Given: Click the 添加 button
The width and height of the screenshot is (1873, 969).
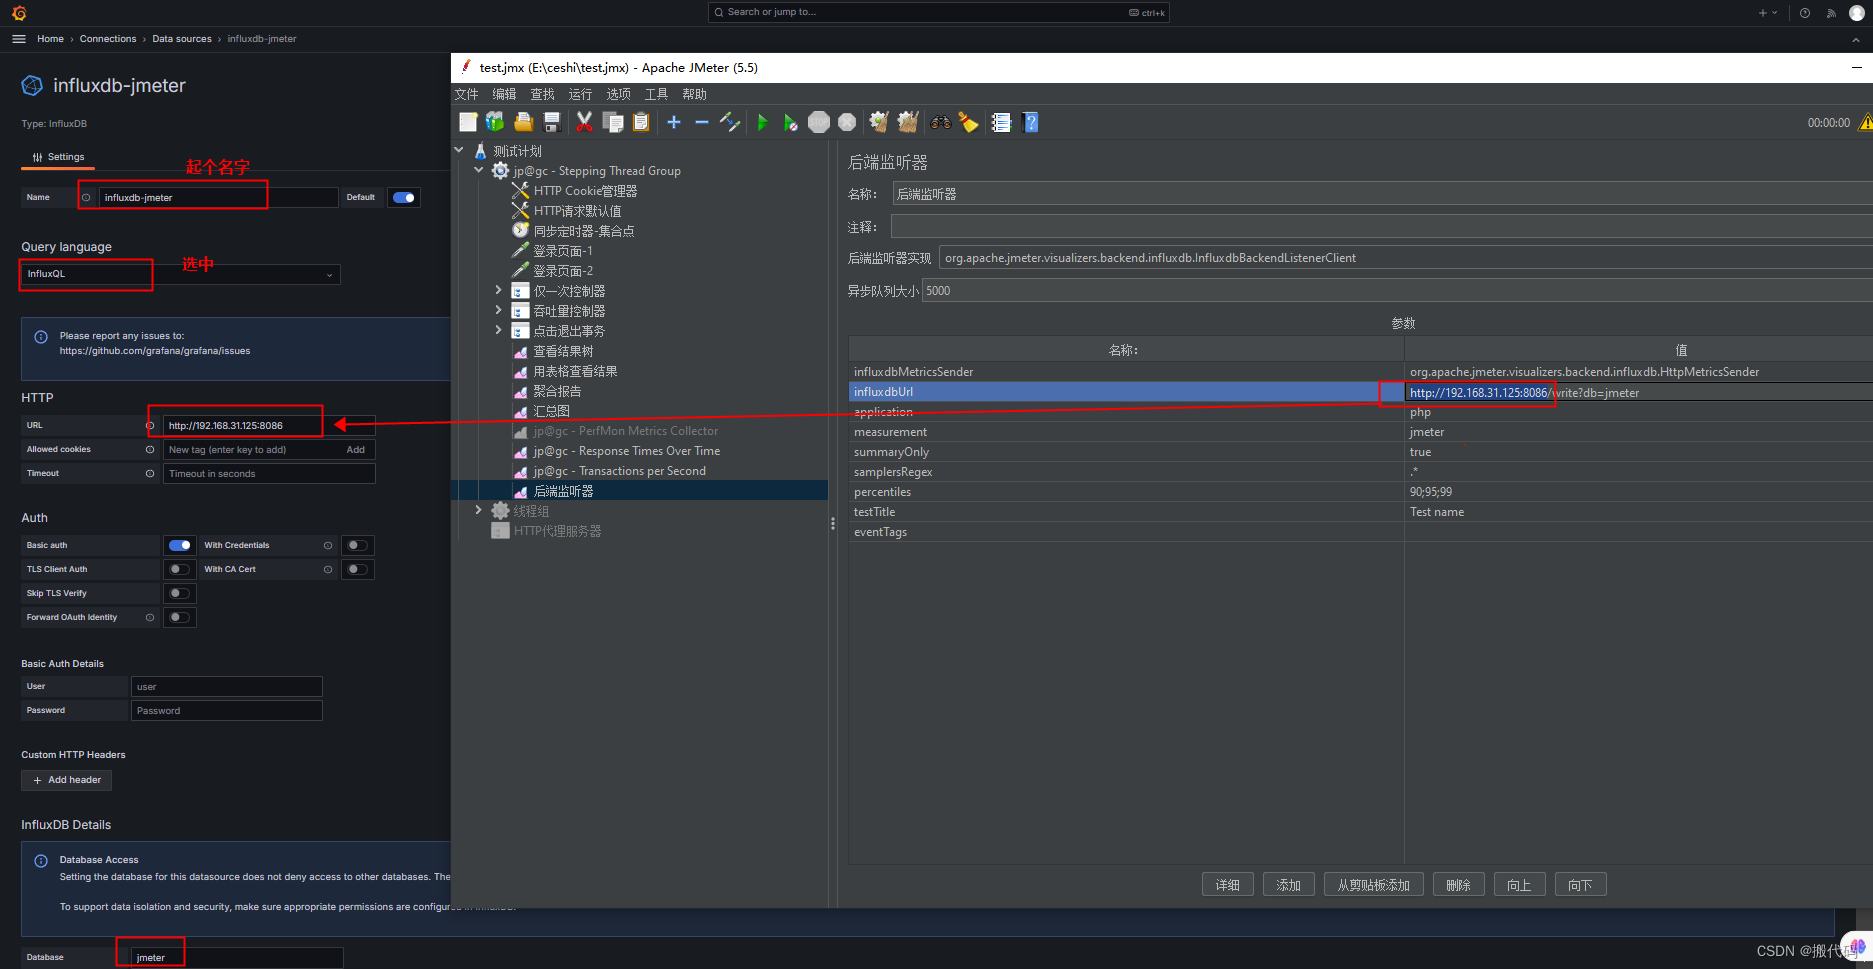Looking at the screenshot, I should (1288, 885).
